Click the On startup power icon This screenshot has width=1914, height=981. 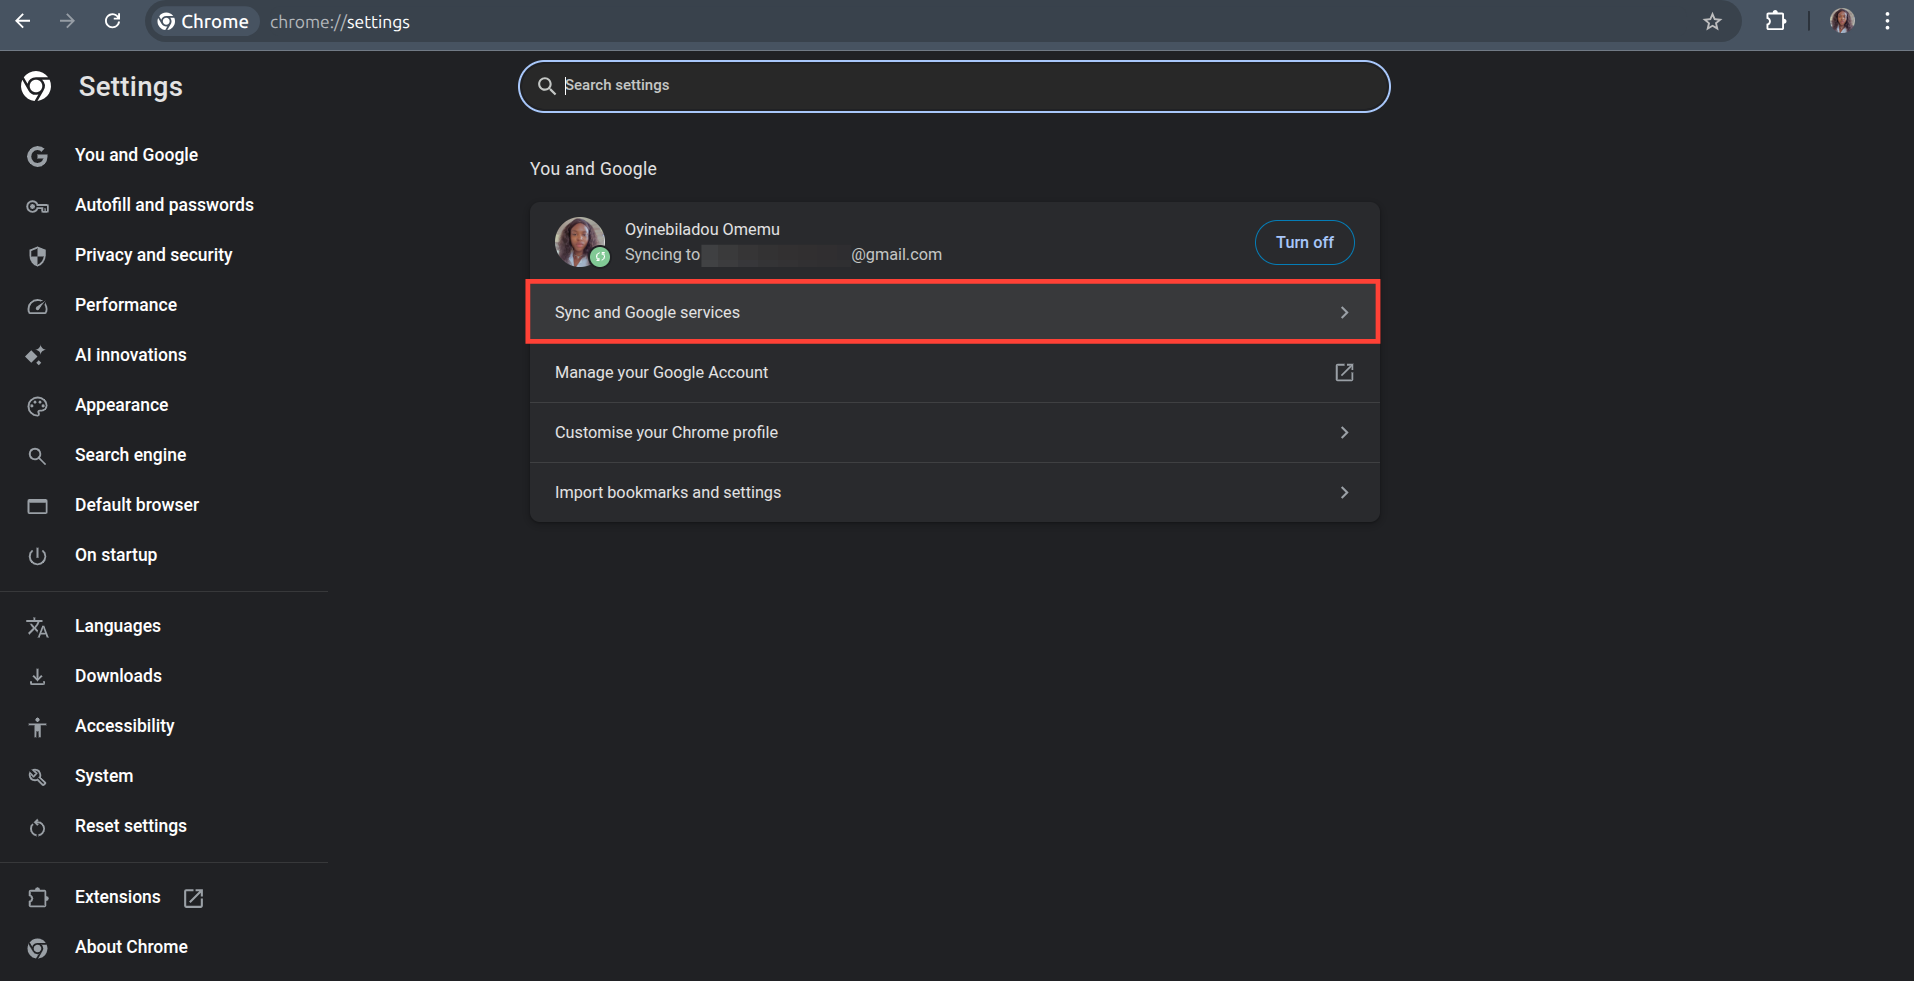click(37, 556)
